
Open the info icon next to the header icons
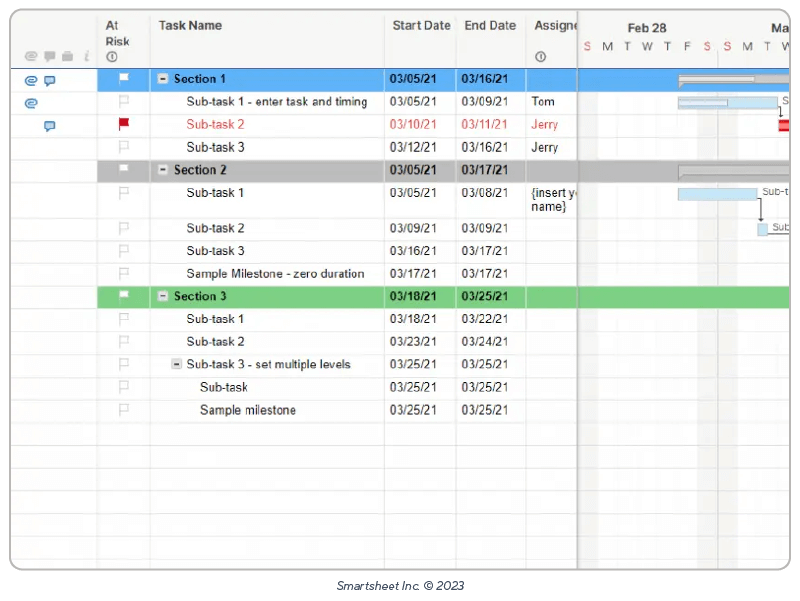(87, 57)
